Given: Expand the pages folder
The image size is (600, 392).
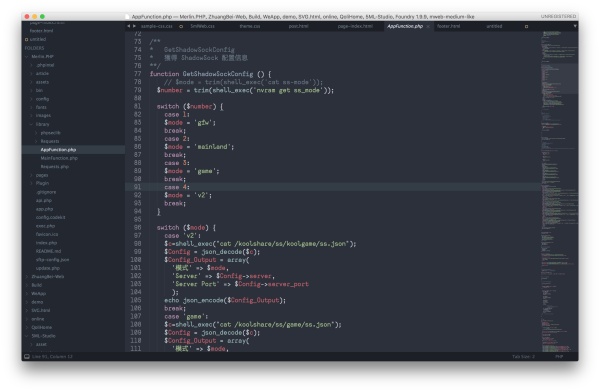Looking at the screenshot, I should [31, 175].
